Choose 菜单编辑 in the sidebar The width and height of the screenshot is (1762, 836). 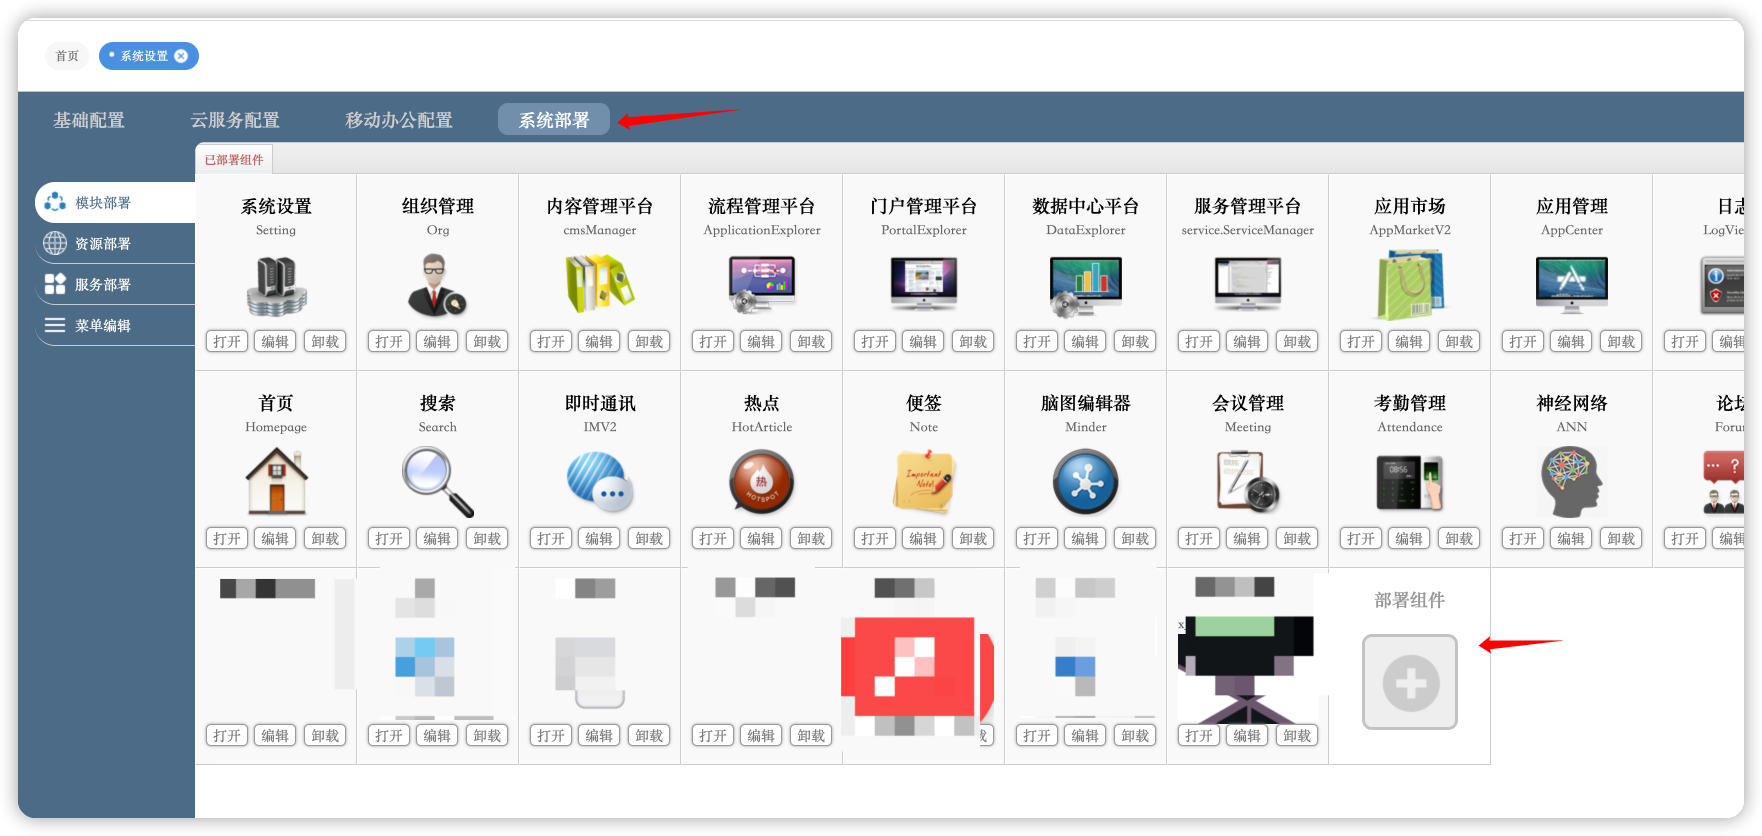click(102, 326)
